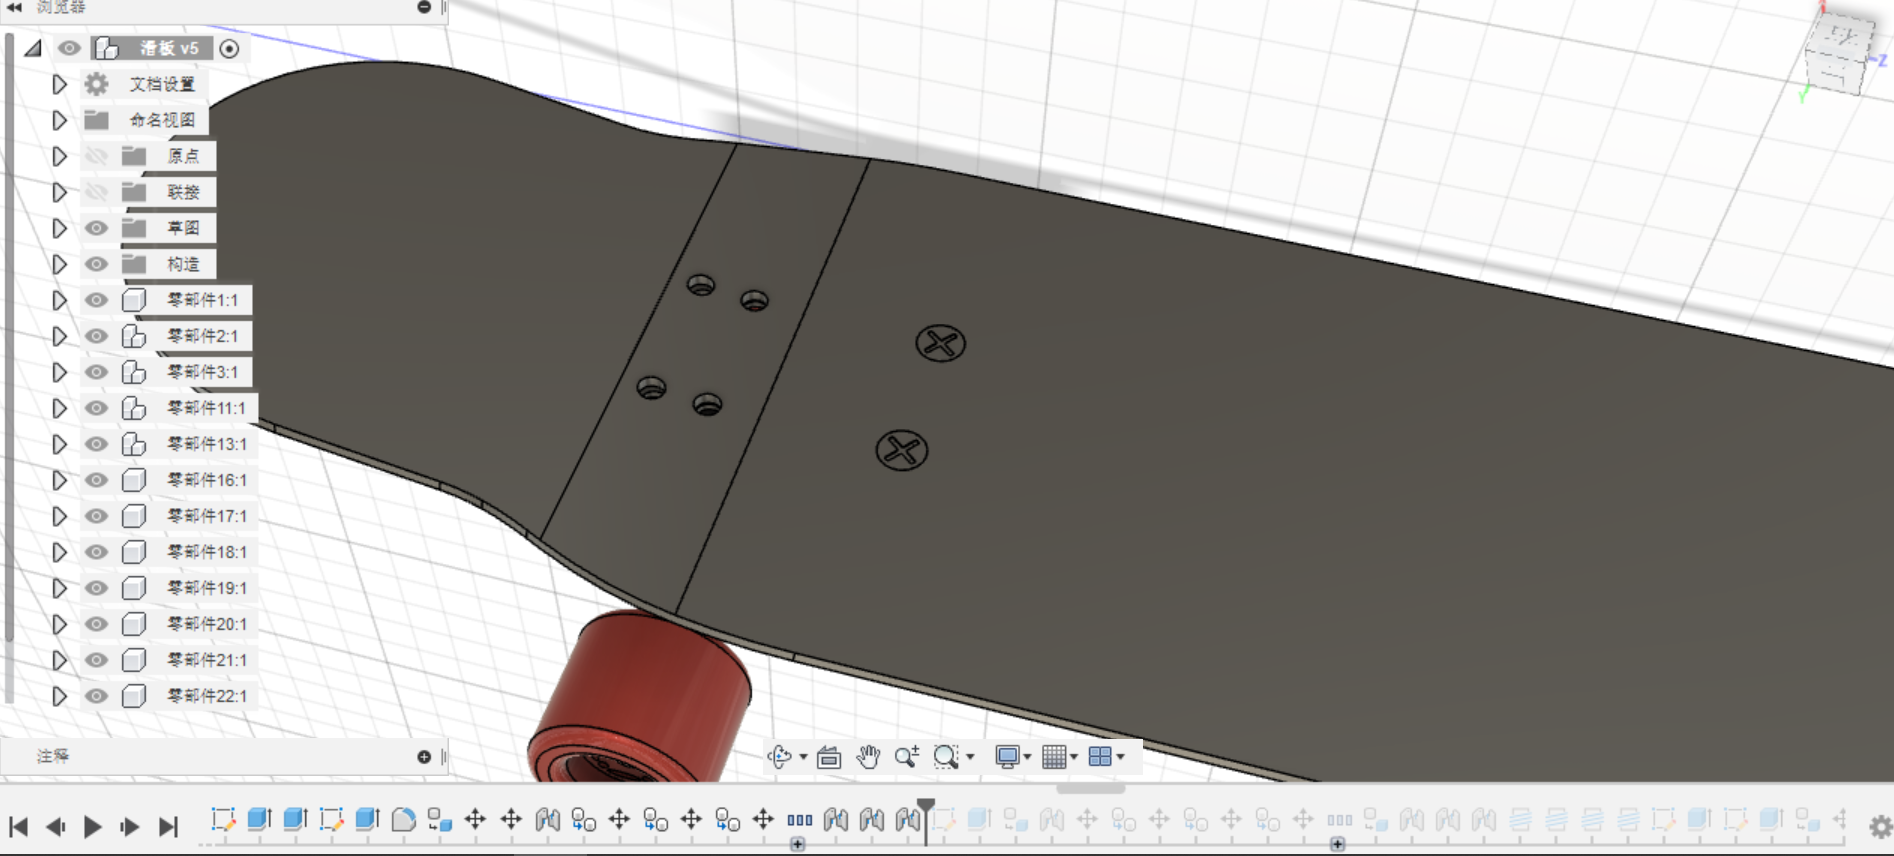Click the 命名视图 folder icon
1894x856 pixels.
pos(96,120)
